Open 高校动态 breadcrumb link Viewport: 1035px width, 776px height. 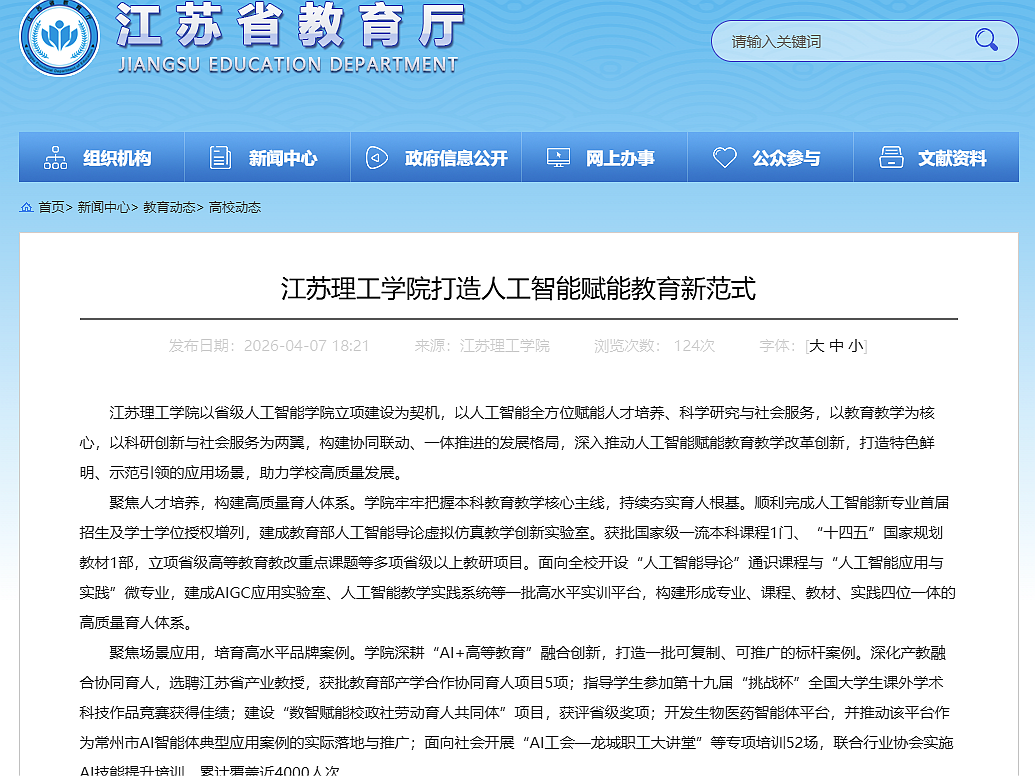[235, 207]
